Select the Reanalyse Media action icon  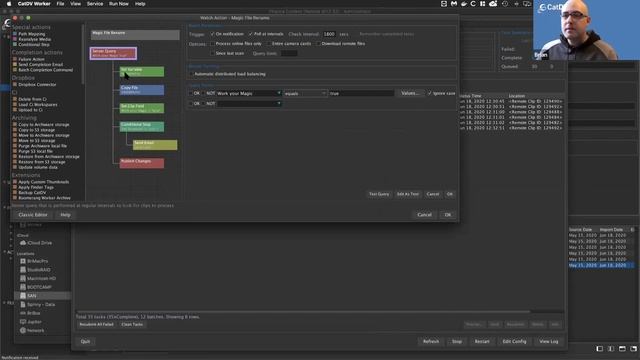point(15,40)
